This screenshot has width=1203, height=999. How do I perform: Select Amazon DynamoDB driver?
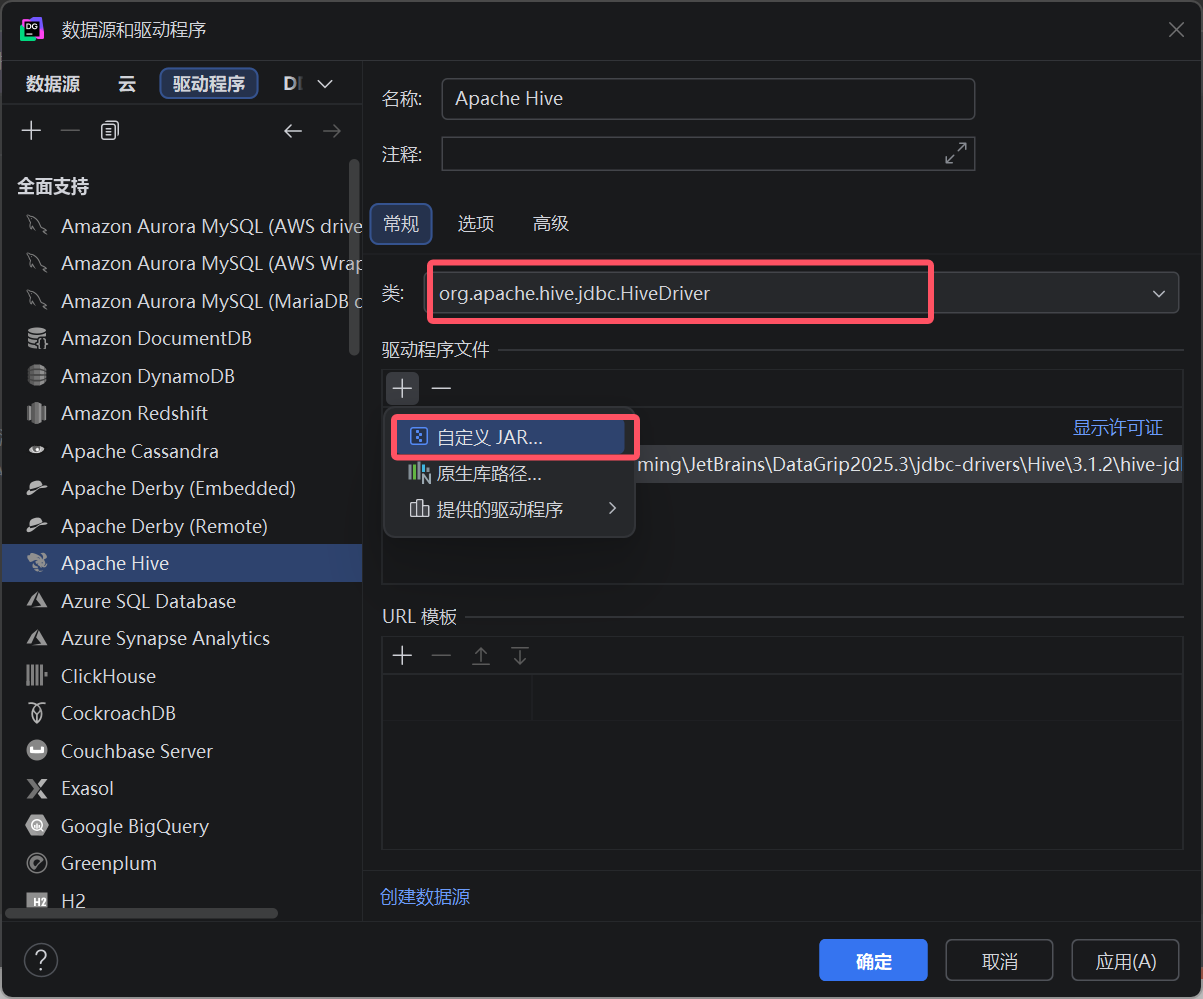coord(181,376)
